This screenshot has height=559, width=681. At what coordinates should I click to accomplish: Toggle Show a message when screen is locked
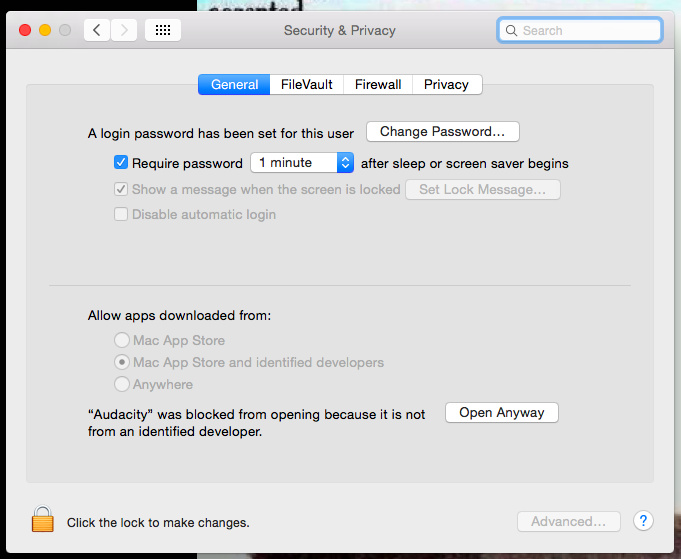point(121,189)
